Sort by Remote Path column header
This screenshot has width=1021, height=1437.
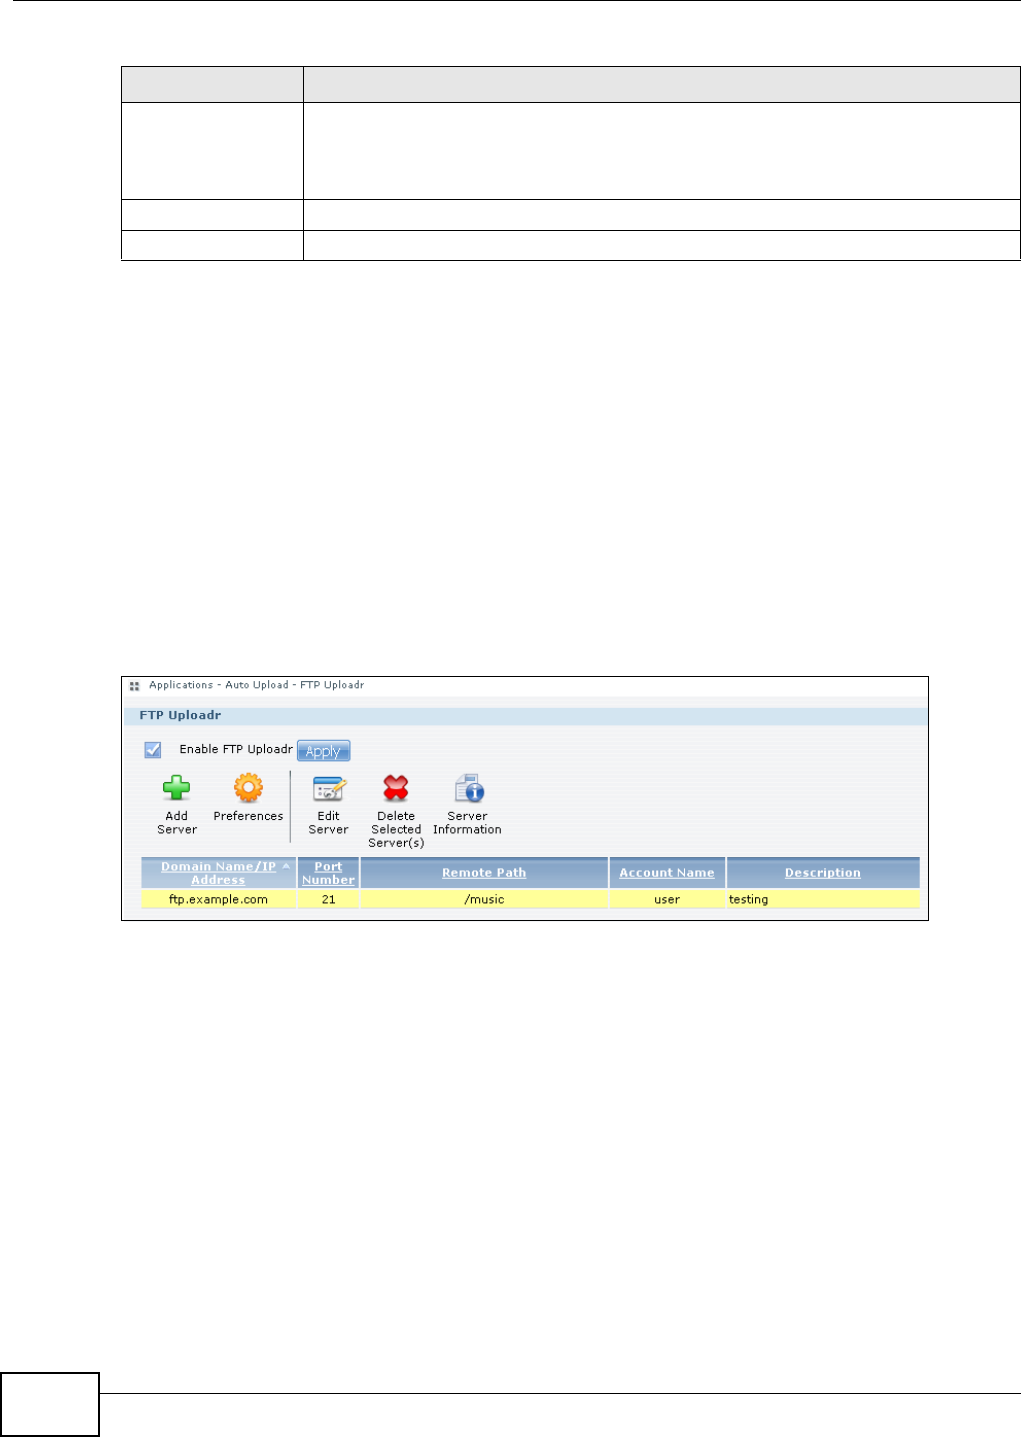[x=484, y=873]
